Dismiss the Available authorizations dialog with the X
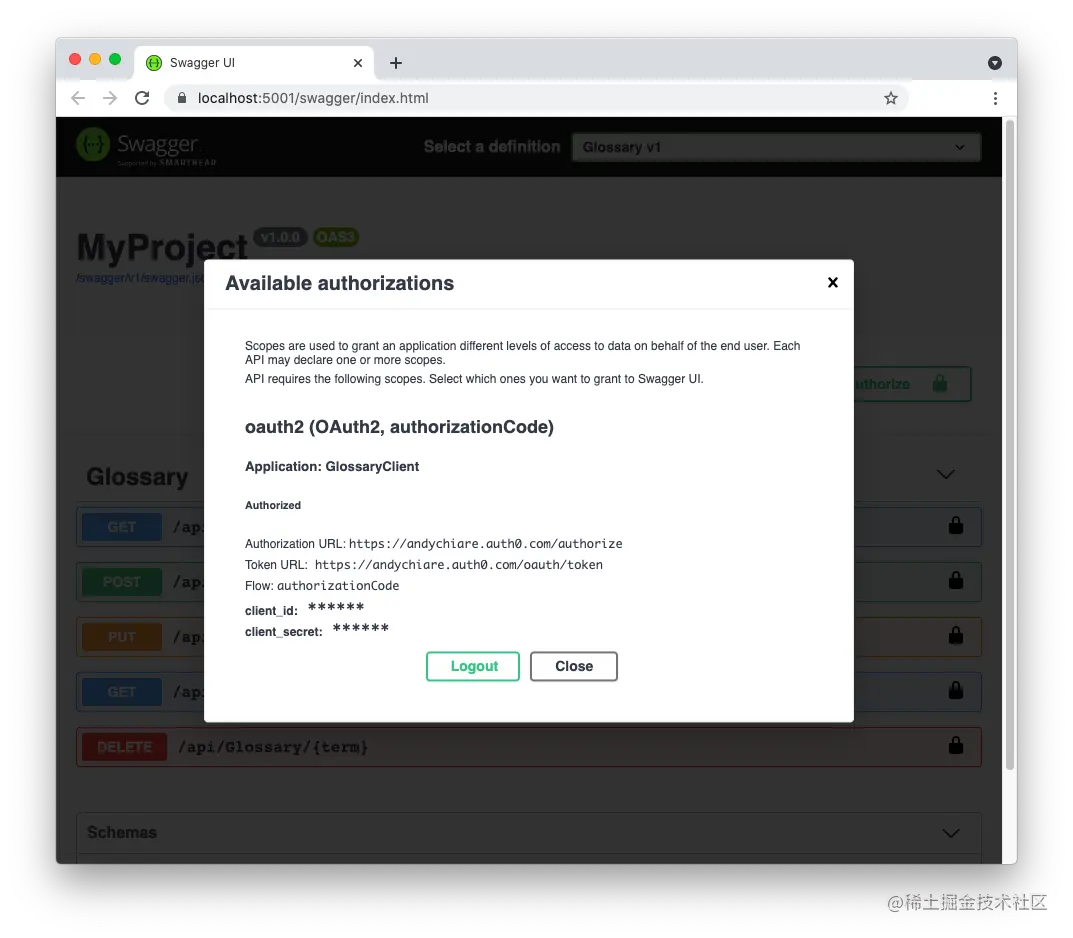This screenshot has height=938, width=1073. click(x=833, y=282)
